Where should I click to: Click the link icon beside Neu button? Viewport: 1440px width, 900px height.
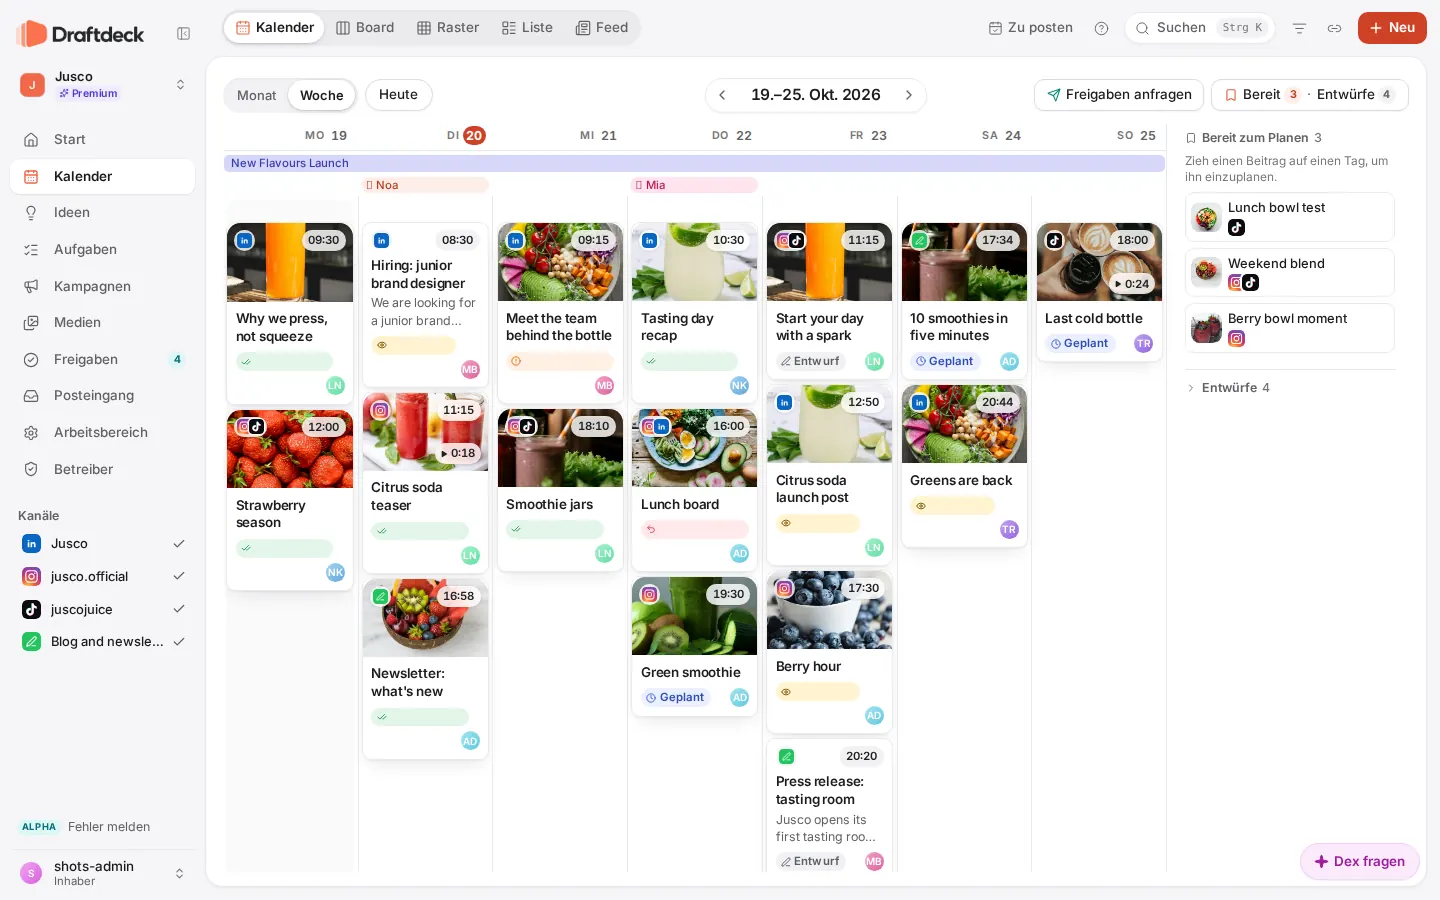click(x=1334, y=28)
